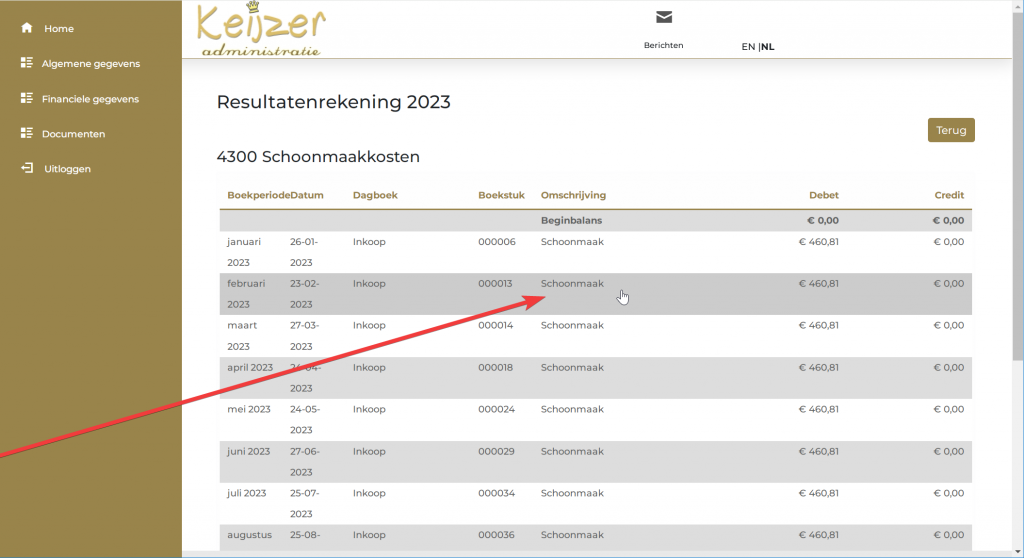Screen dimensions: 1024x558
Task: Open the Documenten menu item
Action: 73,134
